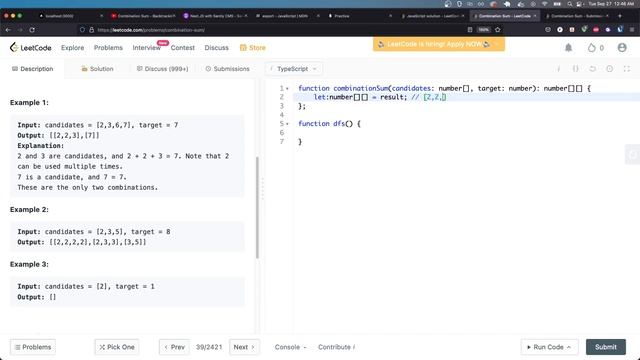Viewport: 640px width, 360px height.
Task: Go to the Prev problem
Action: (174, 347)
